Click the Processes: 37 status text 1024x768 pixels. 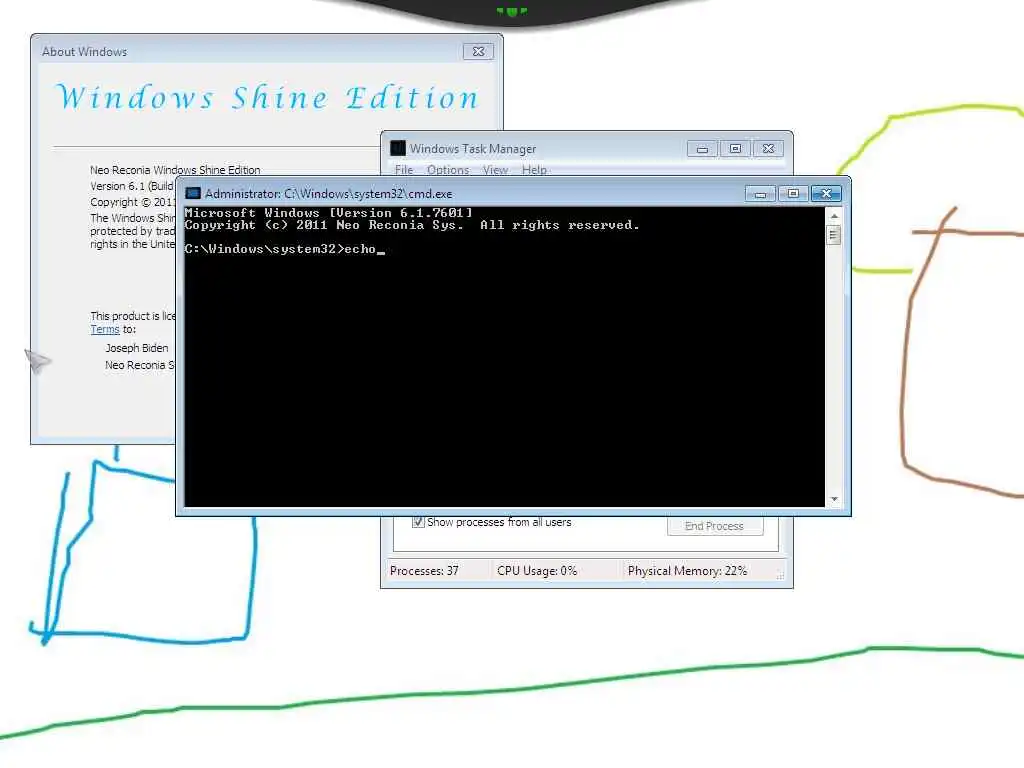tap(424, 571)
